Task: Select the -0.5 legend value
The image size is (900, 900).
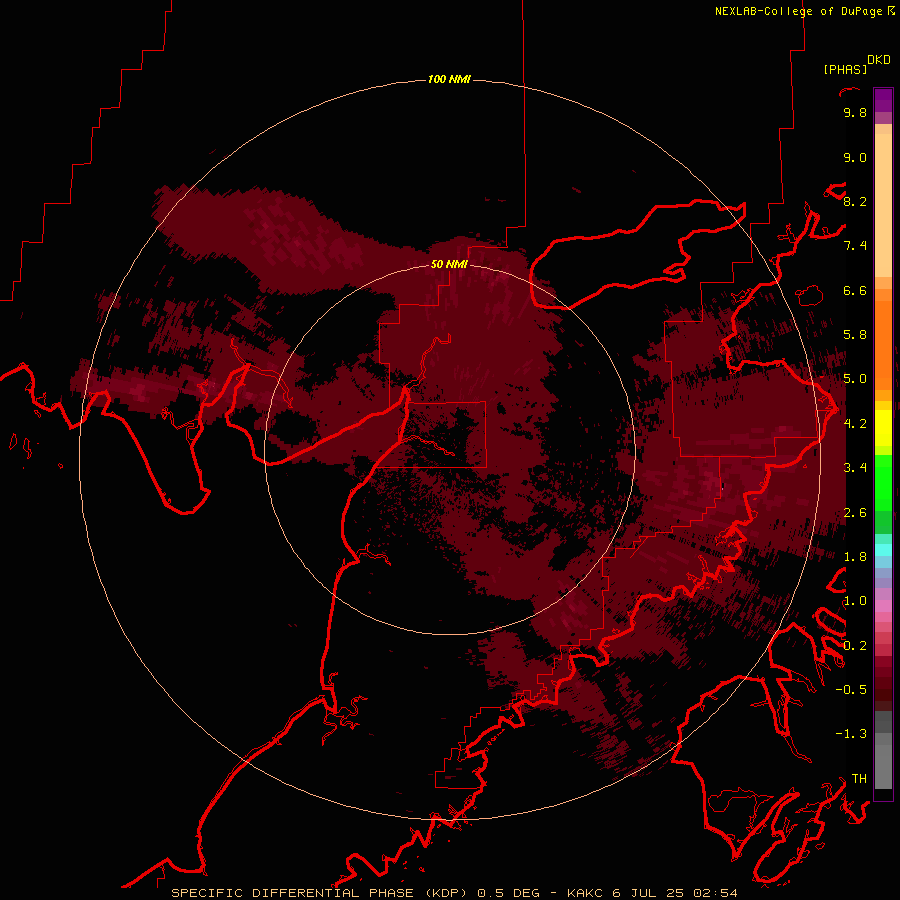Action: coord(851,690)
